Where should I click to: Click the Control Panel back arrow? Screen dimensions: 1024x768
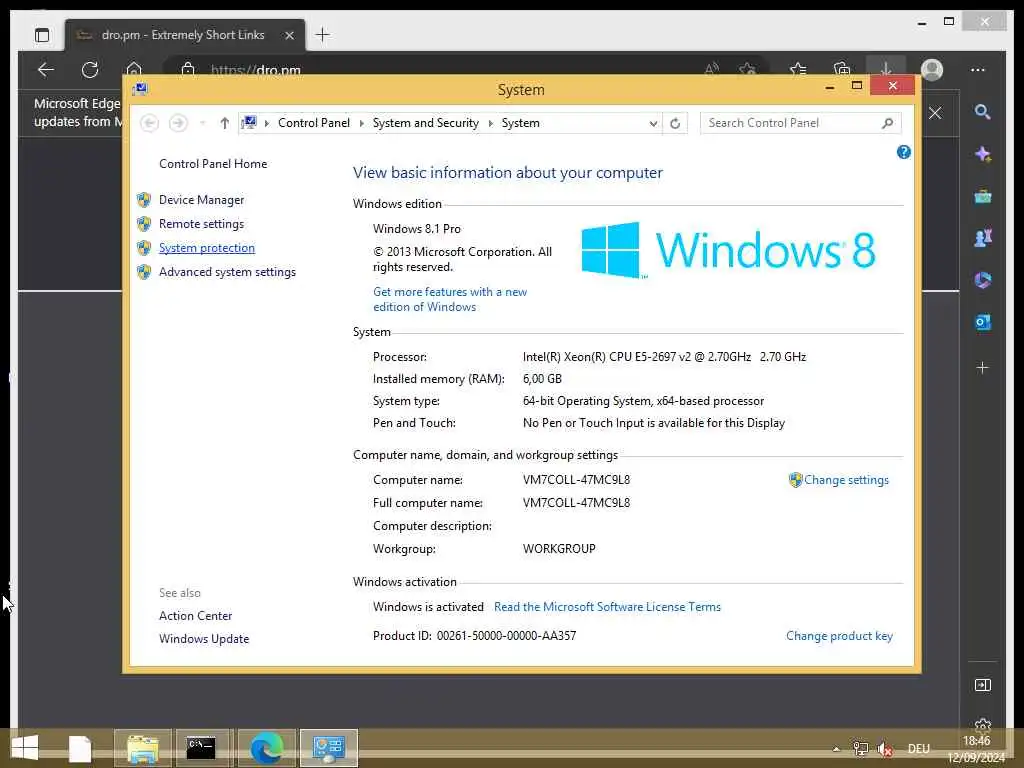tap(150, 123)
